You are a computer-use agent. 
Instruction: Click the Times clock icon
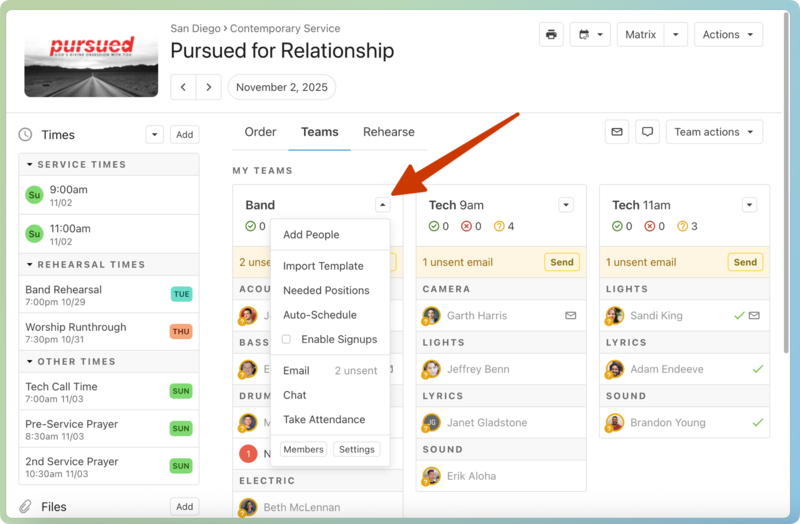click(x=25, y=135)
